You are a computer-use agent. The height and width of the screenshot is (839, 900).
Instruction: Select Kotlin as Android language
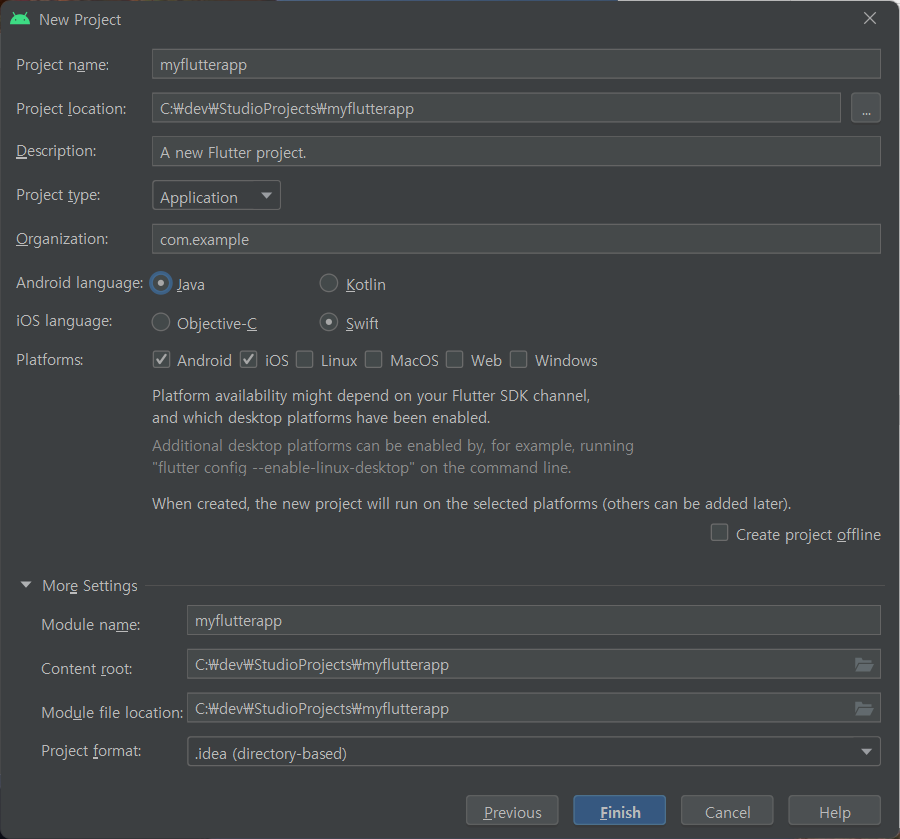tap(328, 283)
